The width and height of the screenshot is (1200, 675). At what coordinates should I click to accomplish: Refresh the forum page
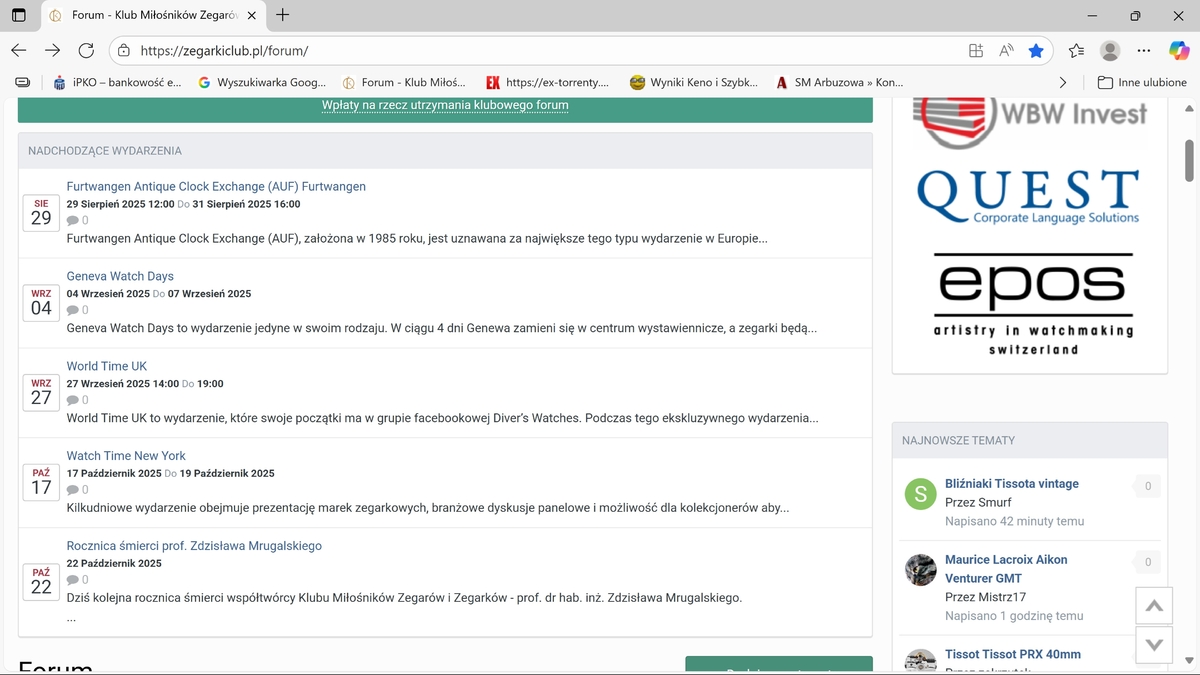86,50
